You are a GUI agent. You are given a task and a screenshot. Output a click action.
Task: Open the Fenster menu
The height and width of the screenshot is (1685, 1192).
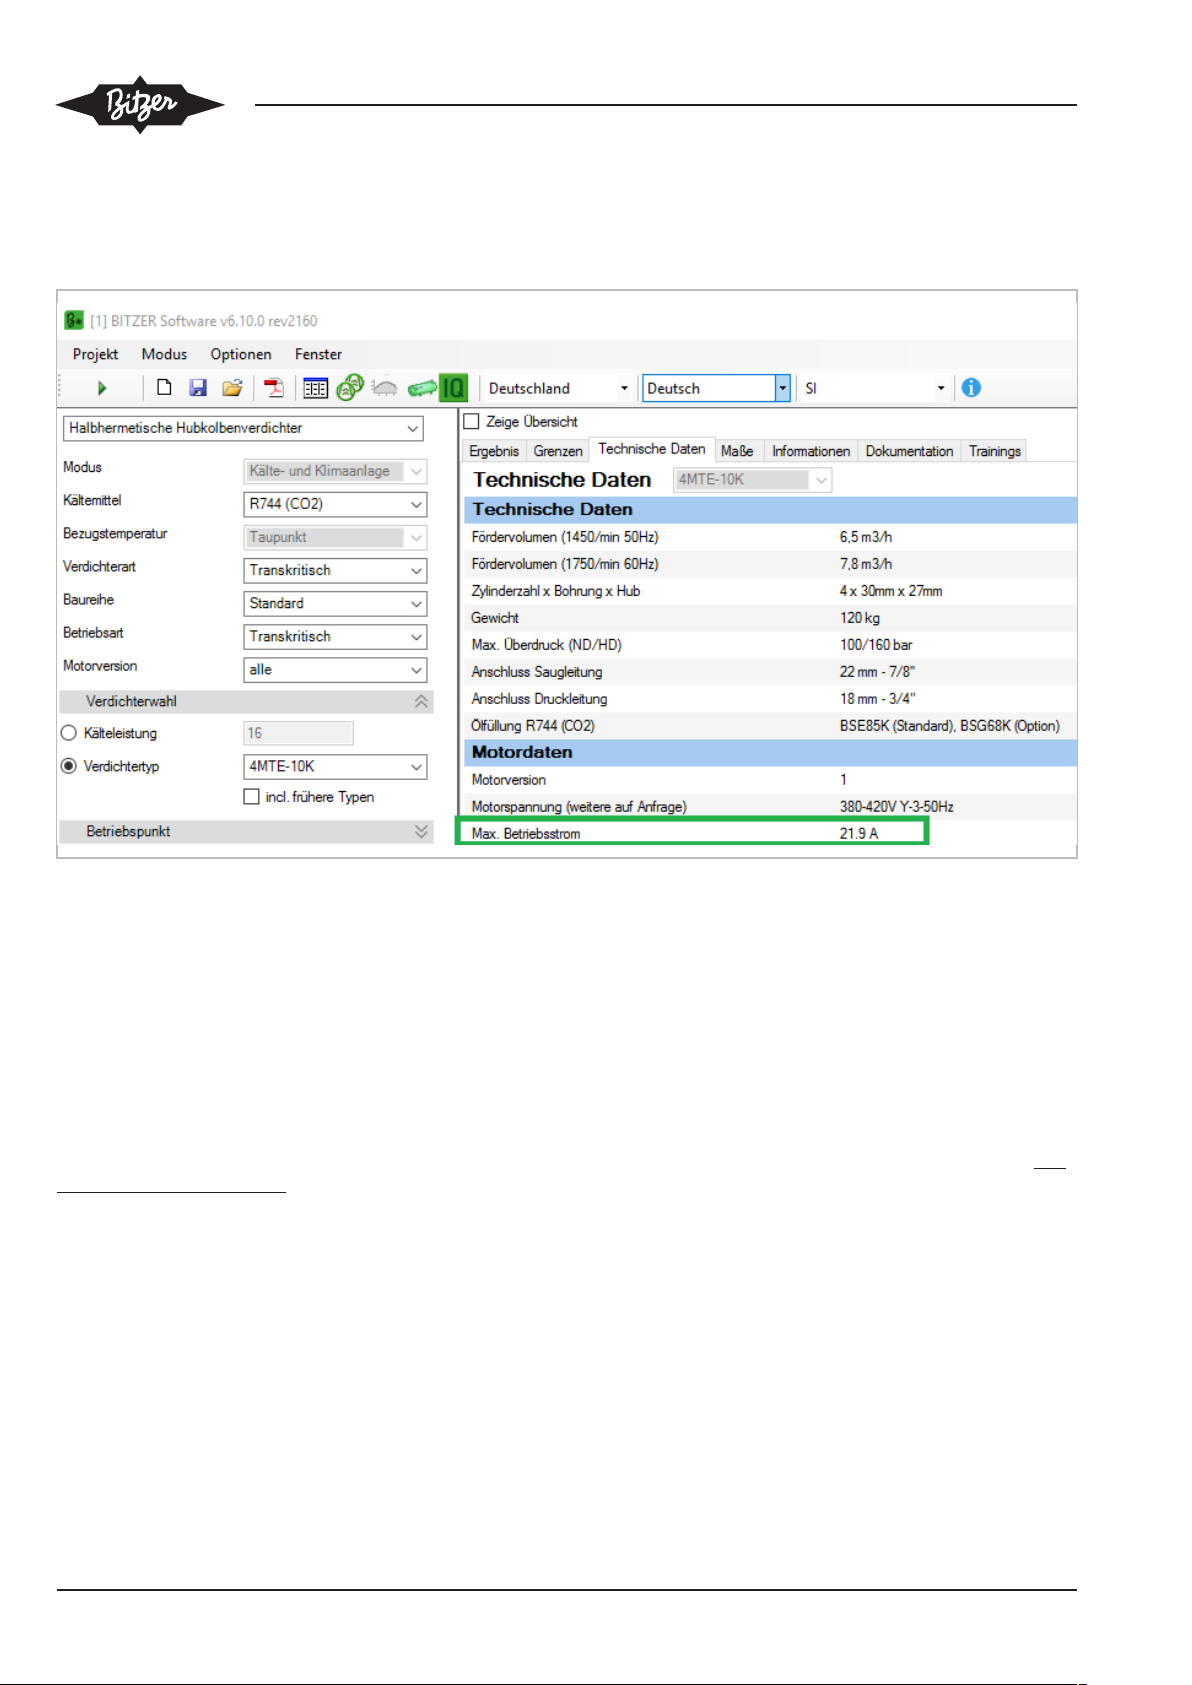pos(318,354)
